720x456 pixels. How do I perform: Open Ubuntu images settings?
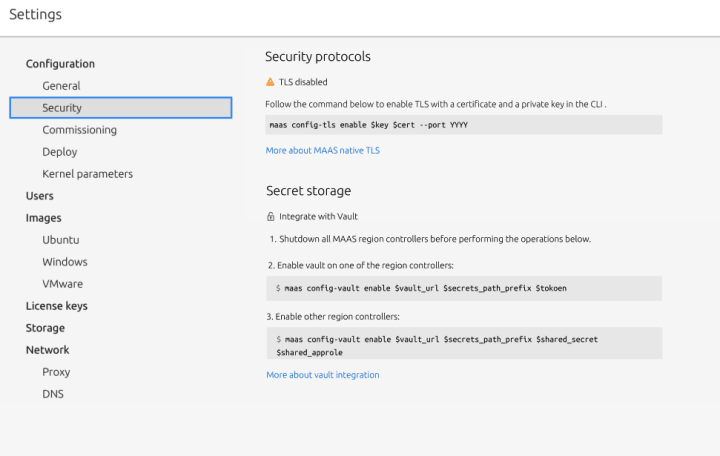pyautogui.click(x=61, y=240)
